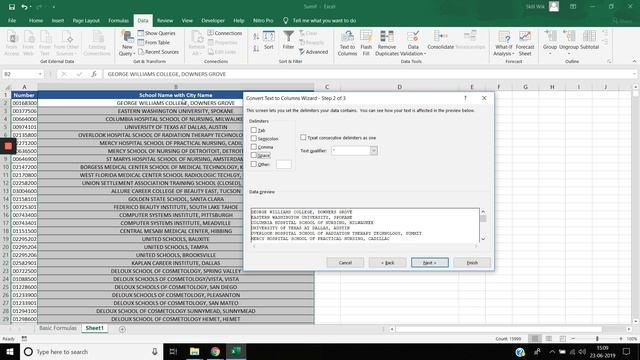This screenshot has height=360, width=640.
Task: Check the Space delimiter checkbox
Action: point(253,155)
